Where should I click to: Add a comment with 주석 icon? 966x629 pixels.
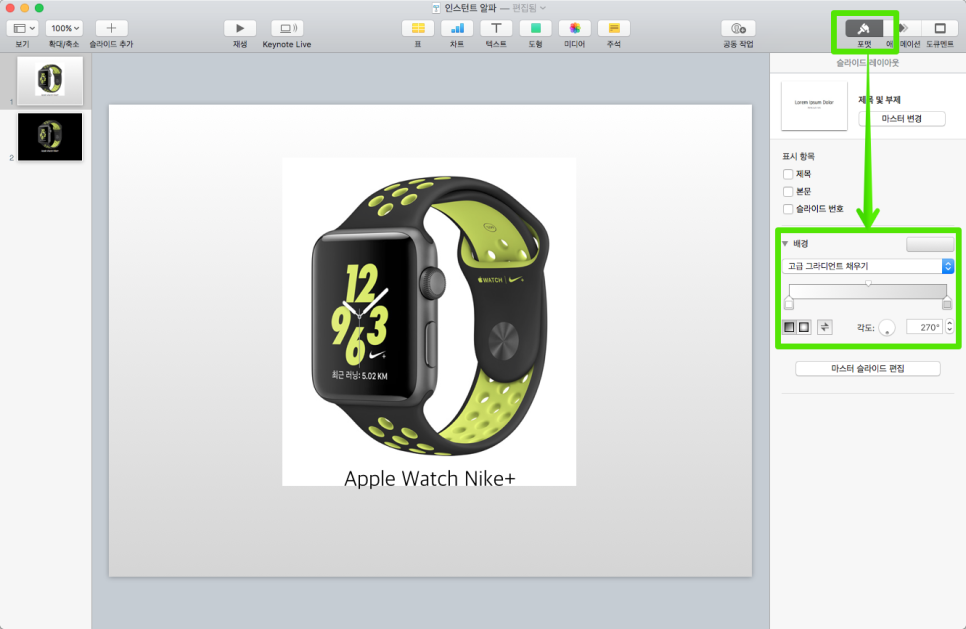click(x=614, y=28)
